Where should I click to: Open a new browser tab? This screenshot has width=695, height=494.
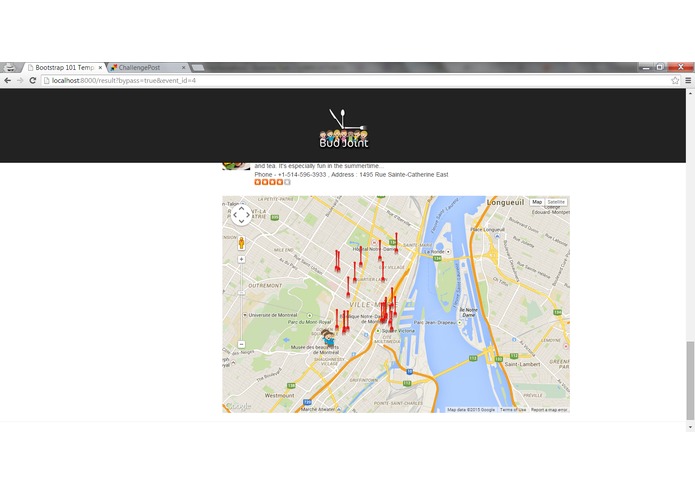[x=198, y=68]
